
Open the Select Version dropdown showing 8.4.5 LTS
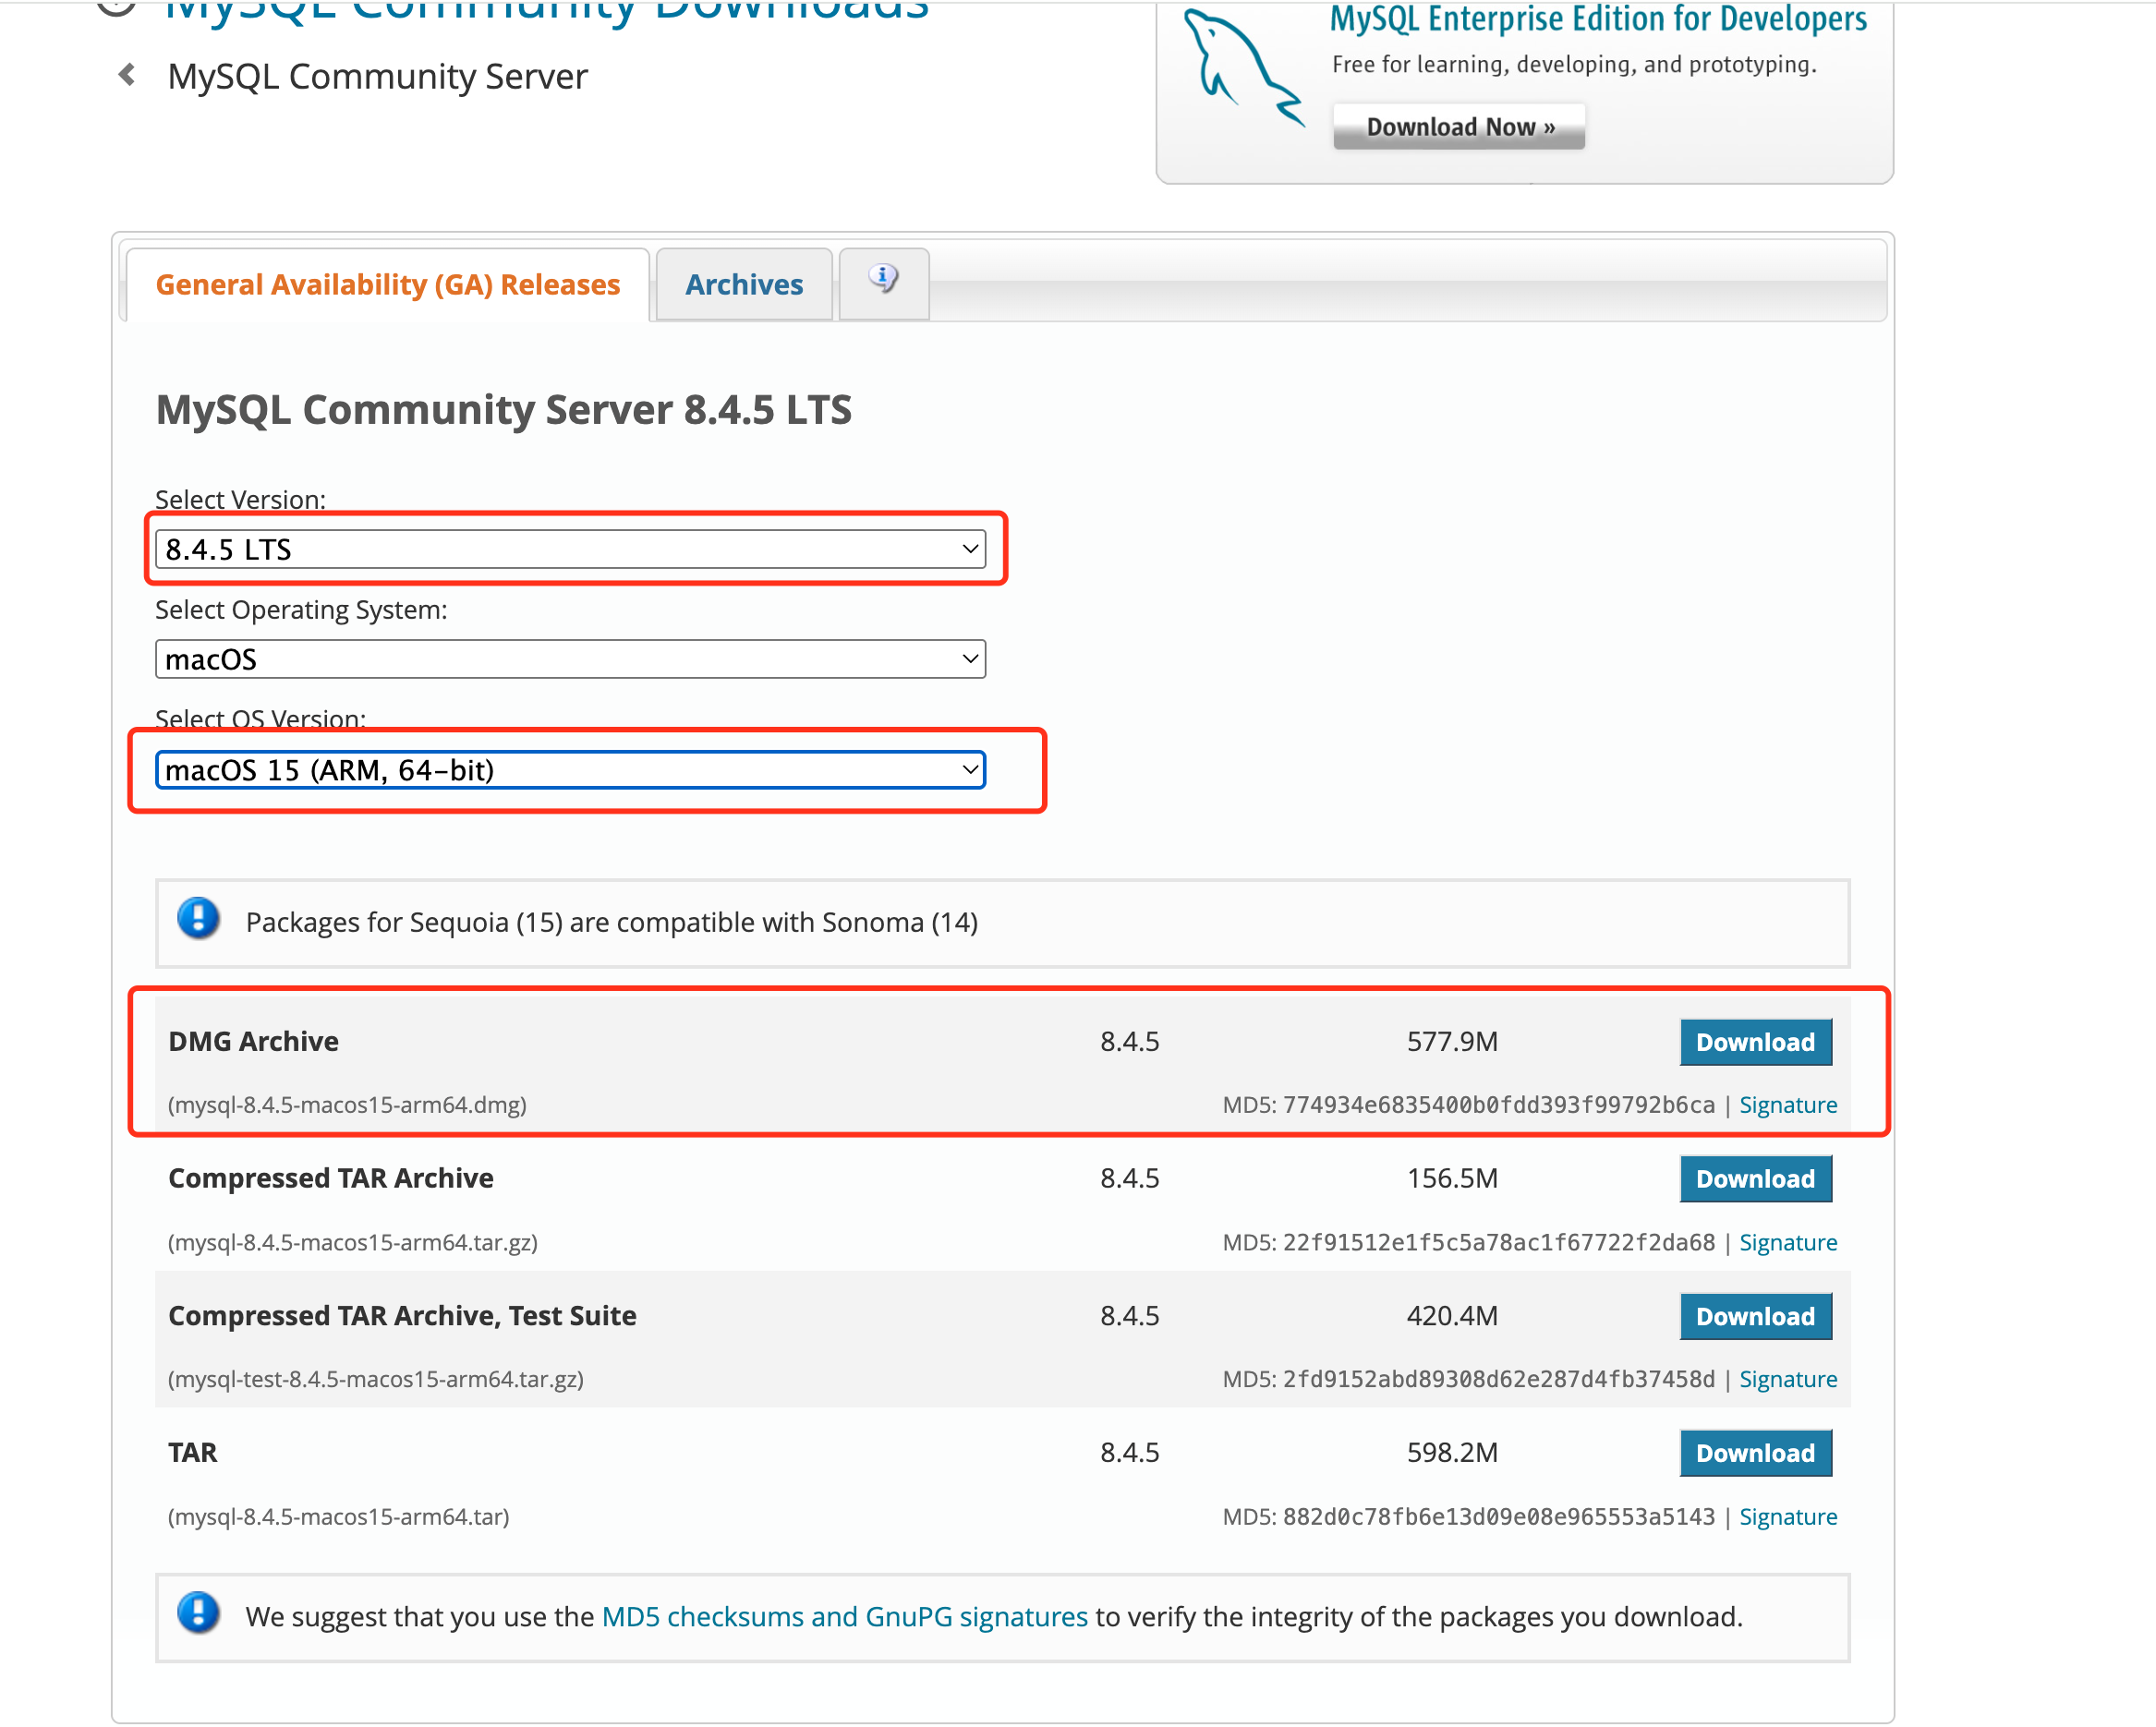[570, 549]
